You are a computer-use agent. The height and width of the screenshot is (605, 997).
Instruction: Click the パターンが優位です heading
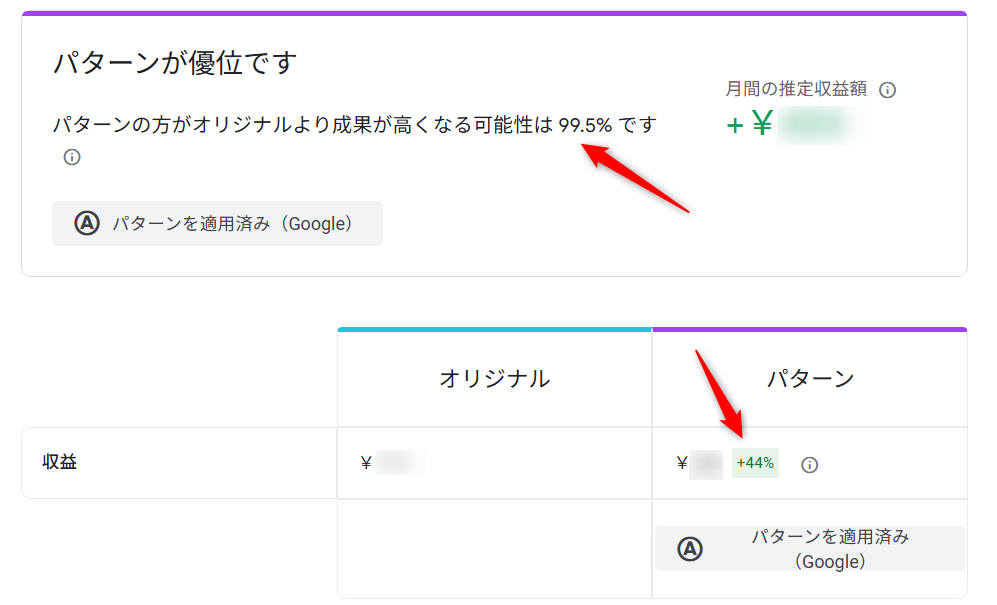coord(175,64)
